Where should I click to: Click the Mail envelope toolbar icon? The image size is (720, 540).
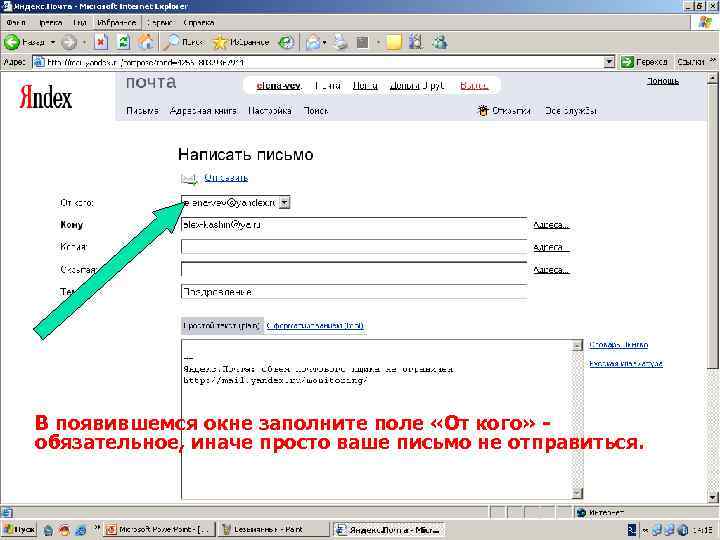pyautogui.click(x=313, y=43)
